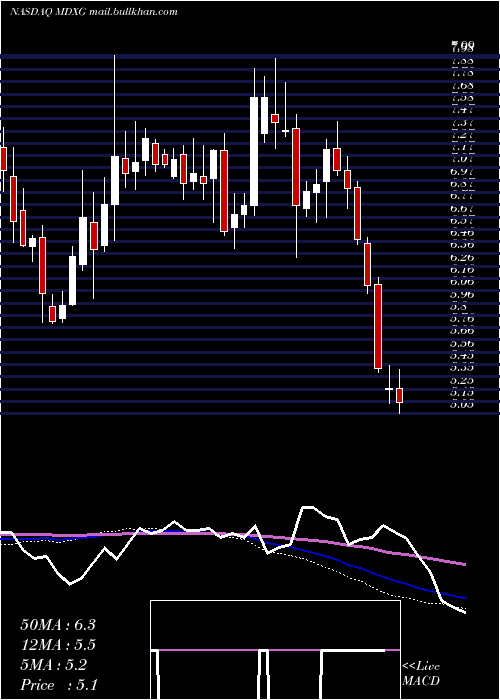The width and height of the screenshot is (500, 700).
Task: Click the 6.97 price axis label
Action: point(462,172)
